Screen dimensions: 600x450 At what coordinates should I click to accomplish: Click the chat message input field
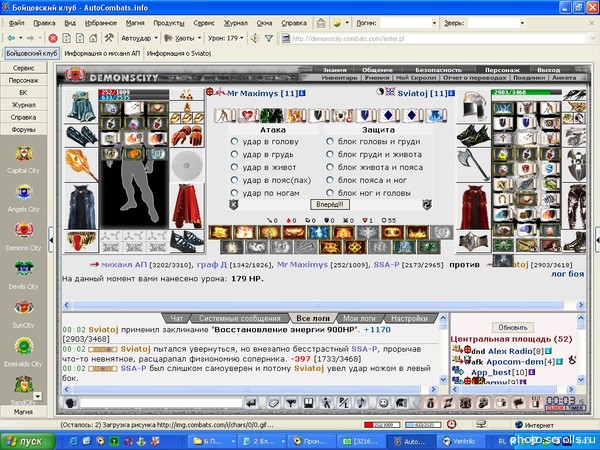tap(161, 403)
